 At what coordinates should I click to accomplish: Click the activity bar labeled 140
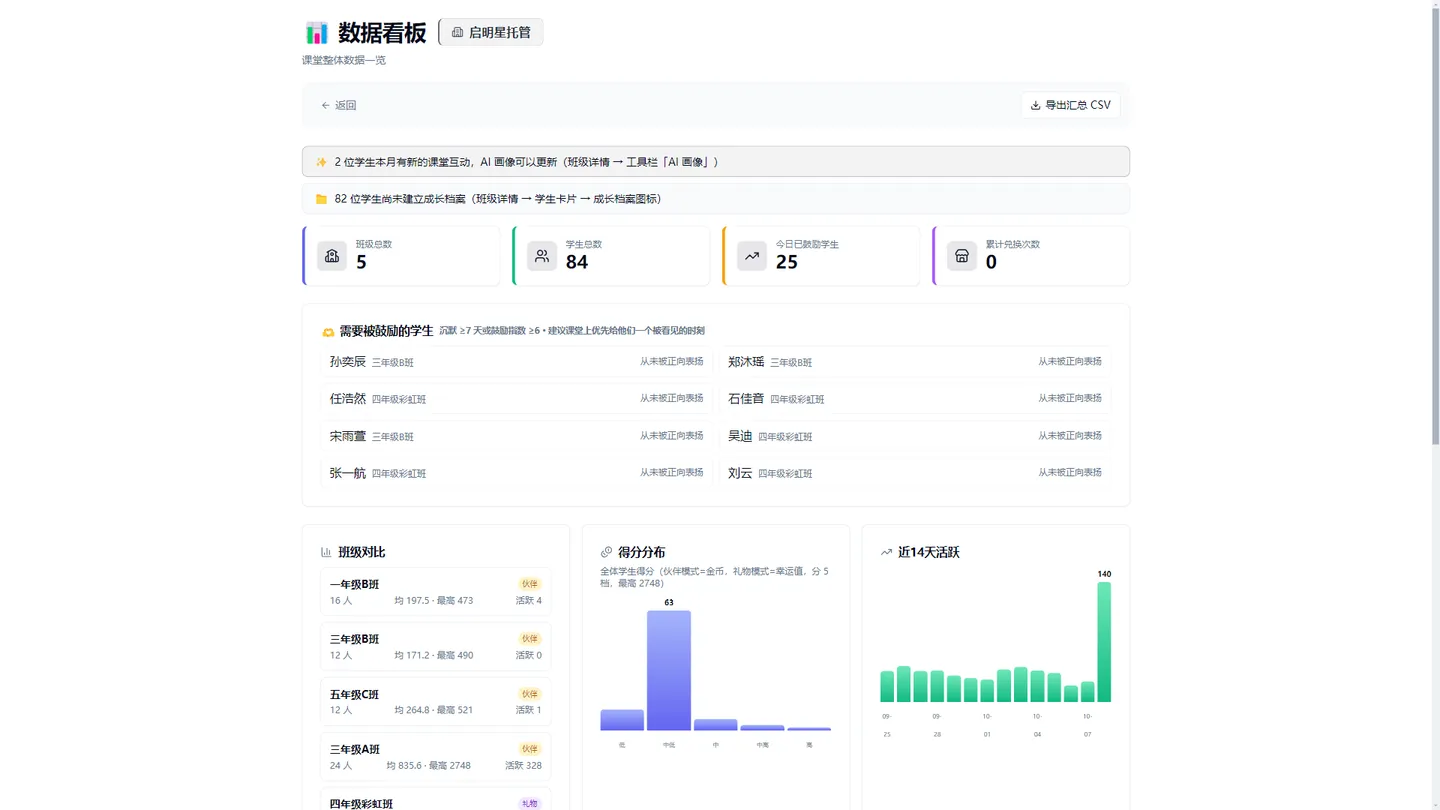click(1104, 642)
